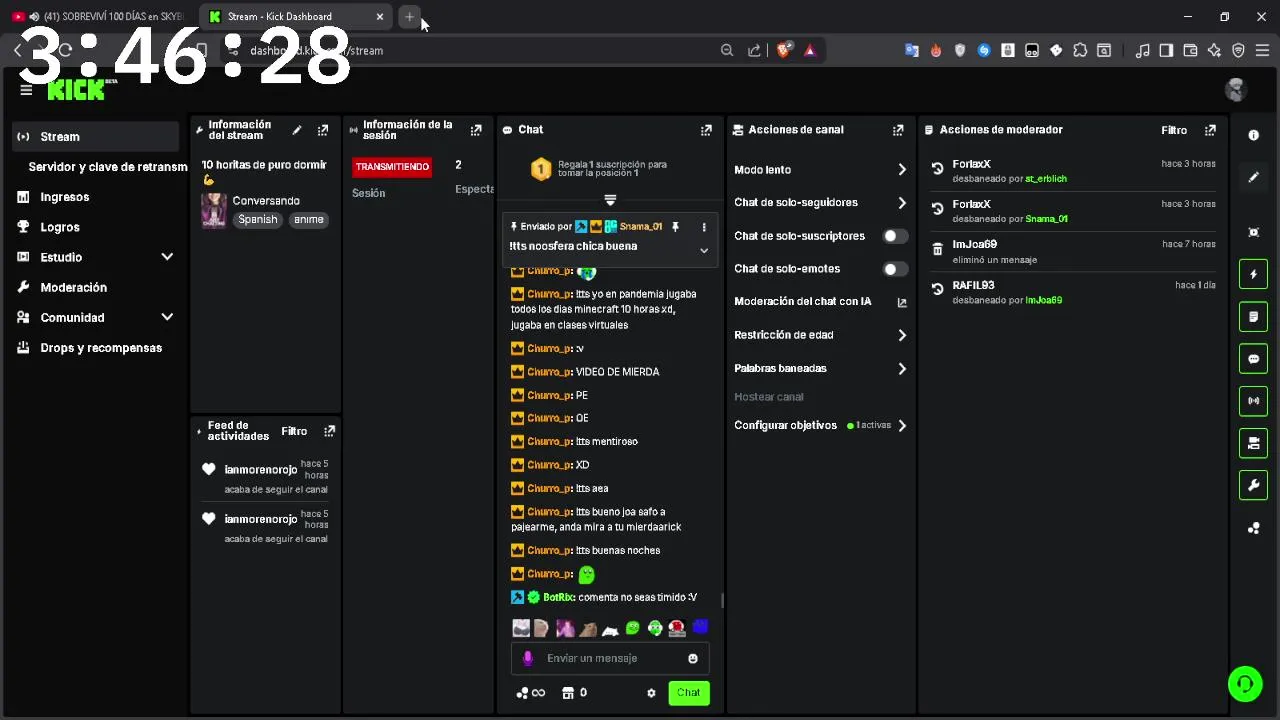This screenshot has height=720, width=1280.
Task: Open the emoji picker in message box
Action: (x=693, y=658)
